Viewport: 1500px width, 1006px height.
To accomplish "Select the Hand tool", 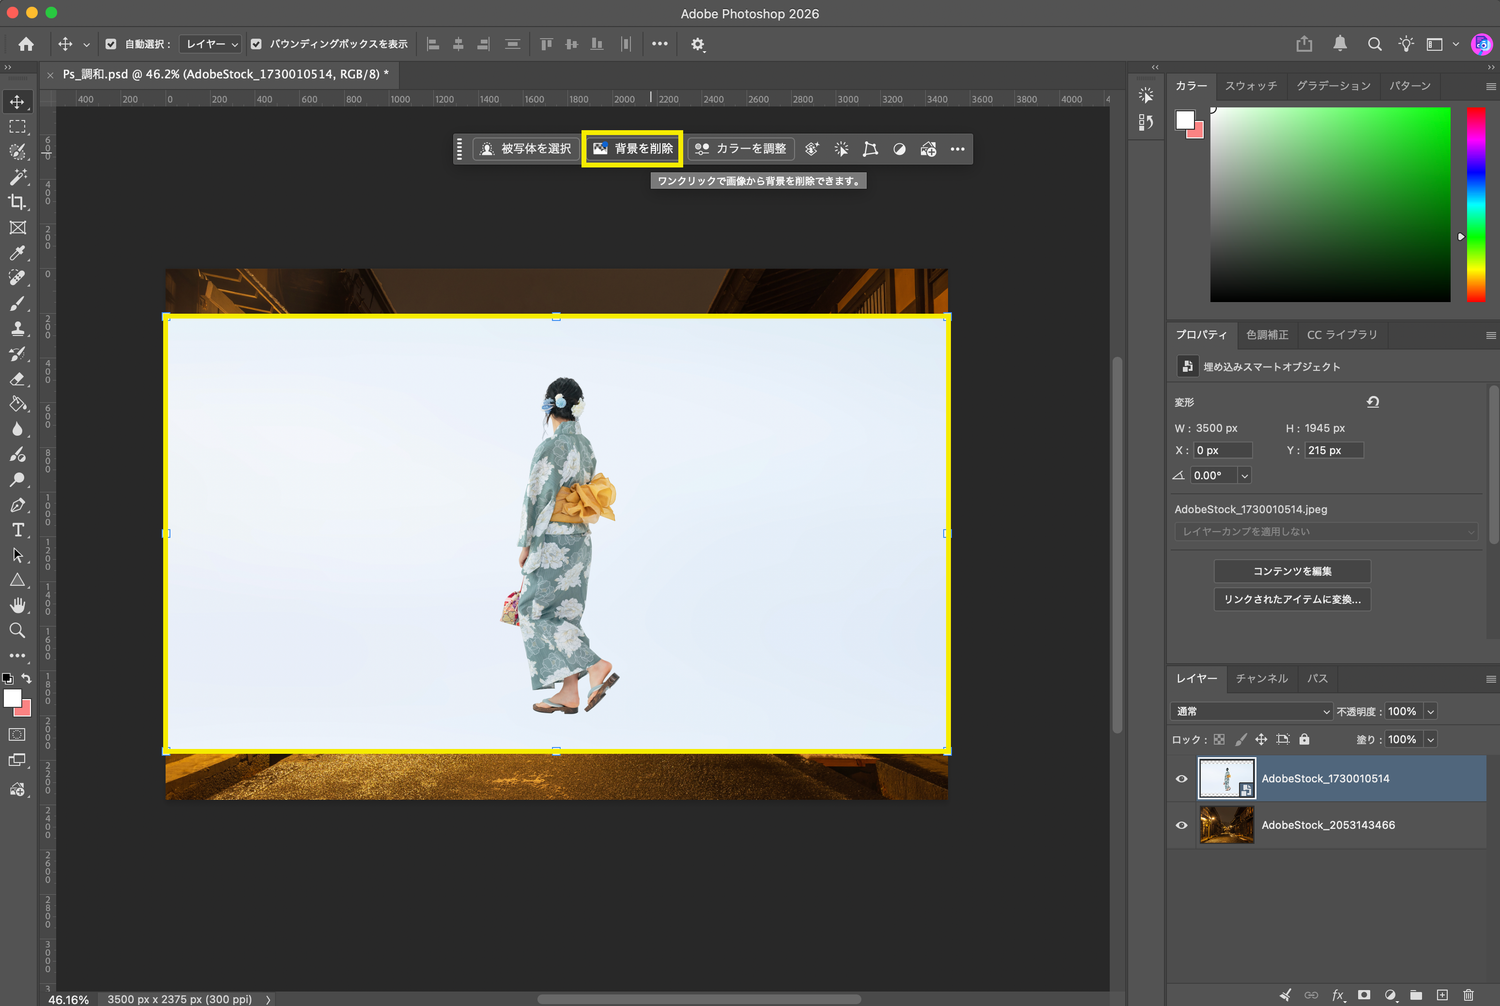I will (18, 605).
